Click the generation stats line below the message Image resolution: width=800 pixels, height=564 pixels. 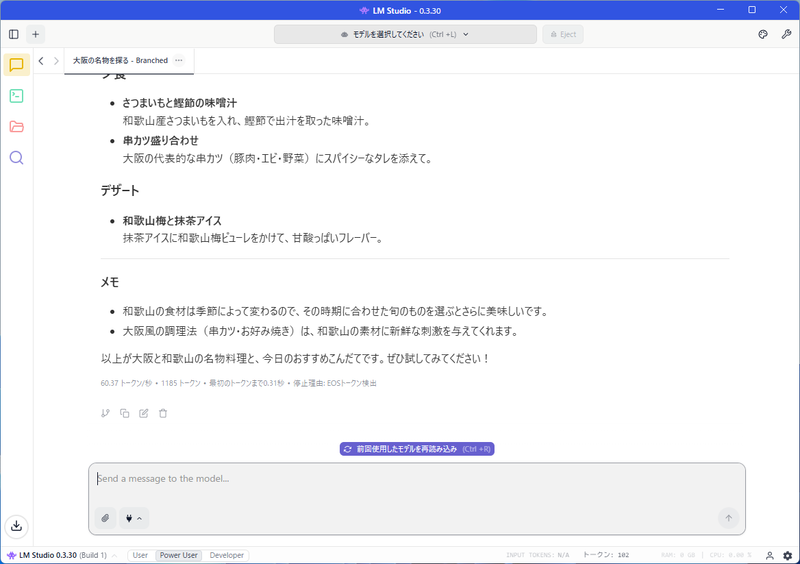point(238,383)
